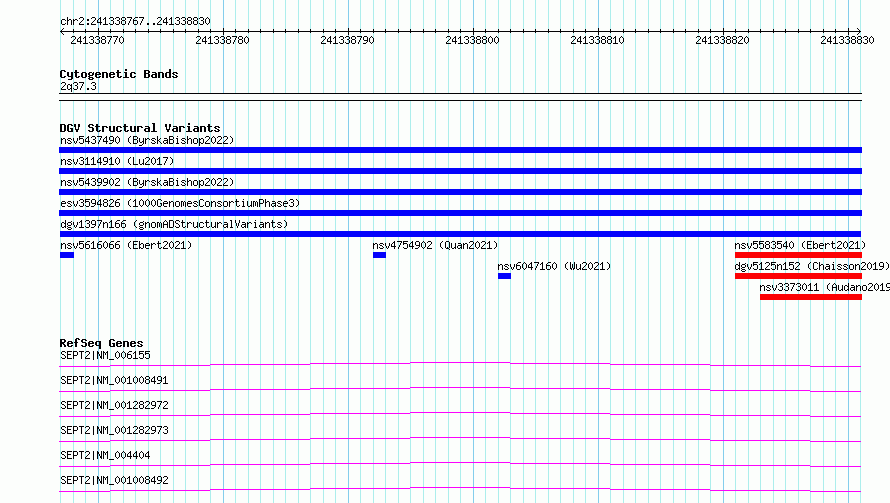Click the red bar under nsv5583540
Image resolution: width=890 pixels, height=503 pixels.
click(798, 255)
